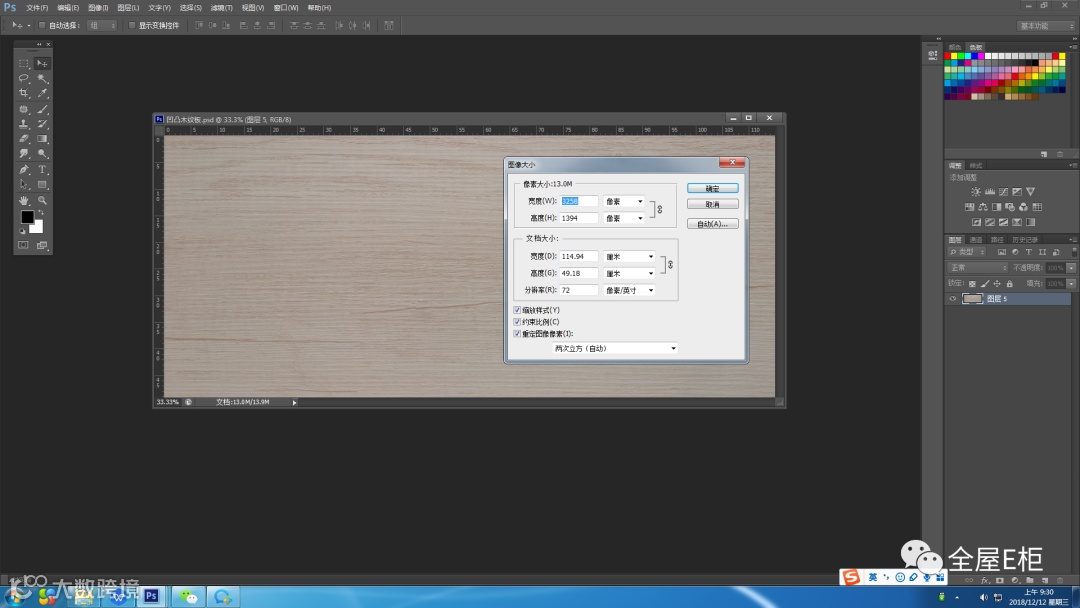Open the resolution unit dropdown 像素/英寸
This screenshot has width=1080, height=608.
pos(629,290)
